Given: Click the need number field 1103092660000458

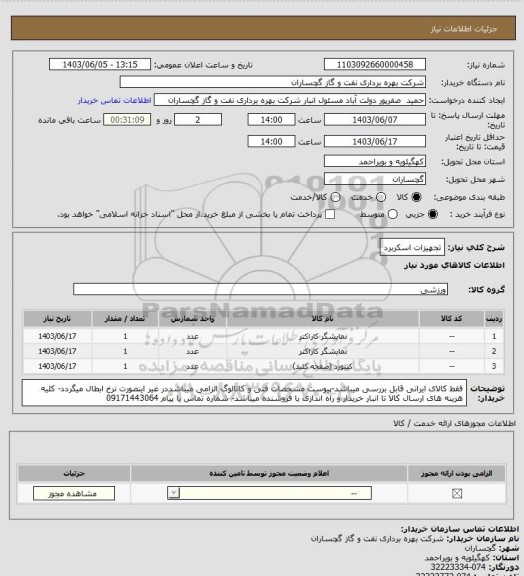Looking at the screenshot, I should [375, 64].
